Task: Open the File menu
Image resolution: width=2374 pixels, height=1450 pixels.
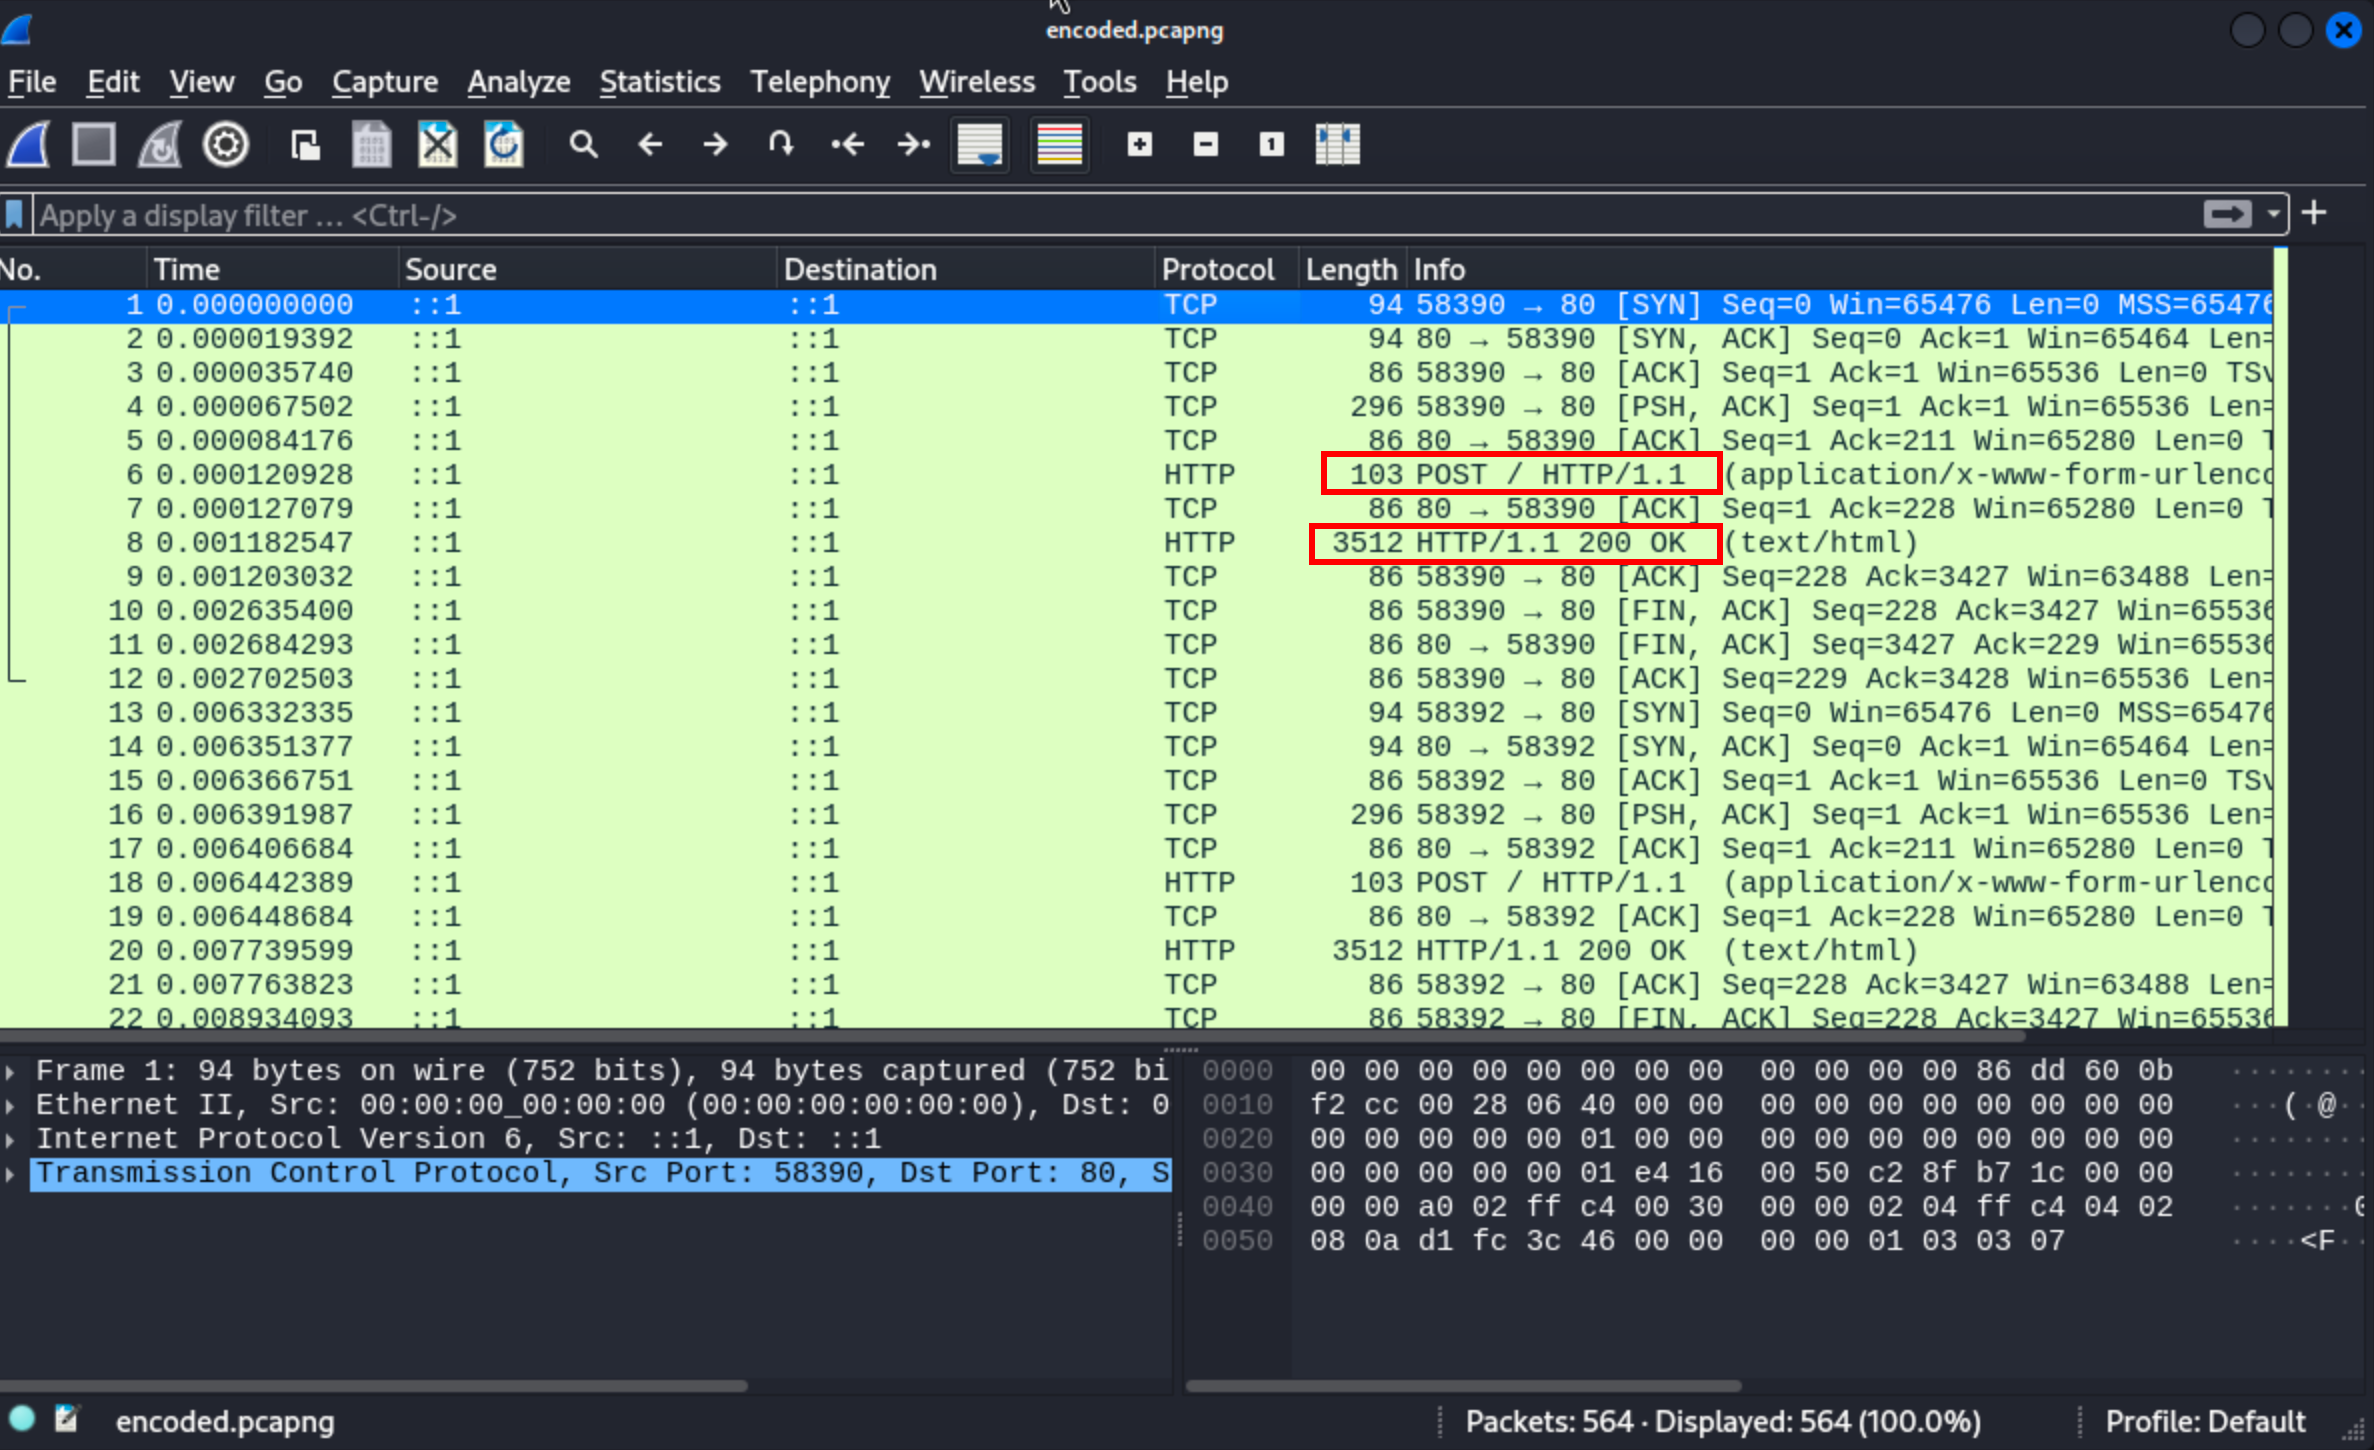Action: [x=32, y=82]
